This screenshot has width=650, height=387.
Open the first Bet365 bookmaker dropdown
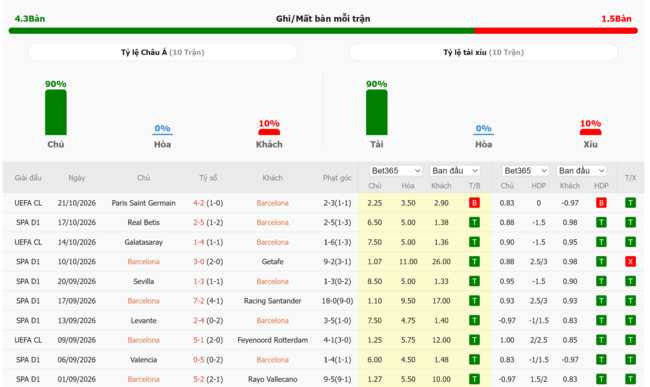395,171
